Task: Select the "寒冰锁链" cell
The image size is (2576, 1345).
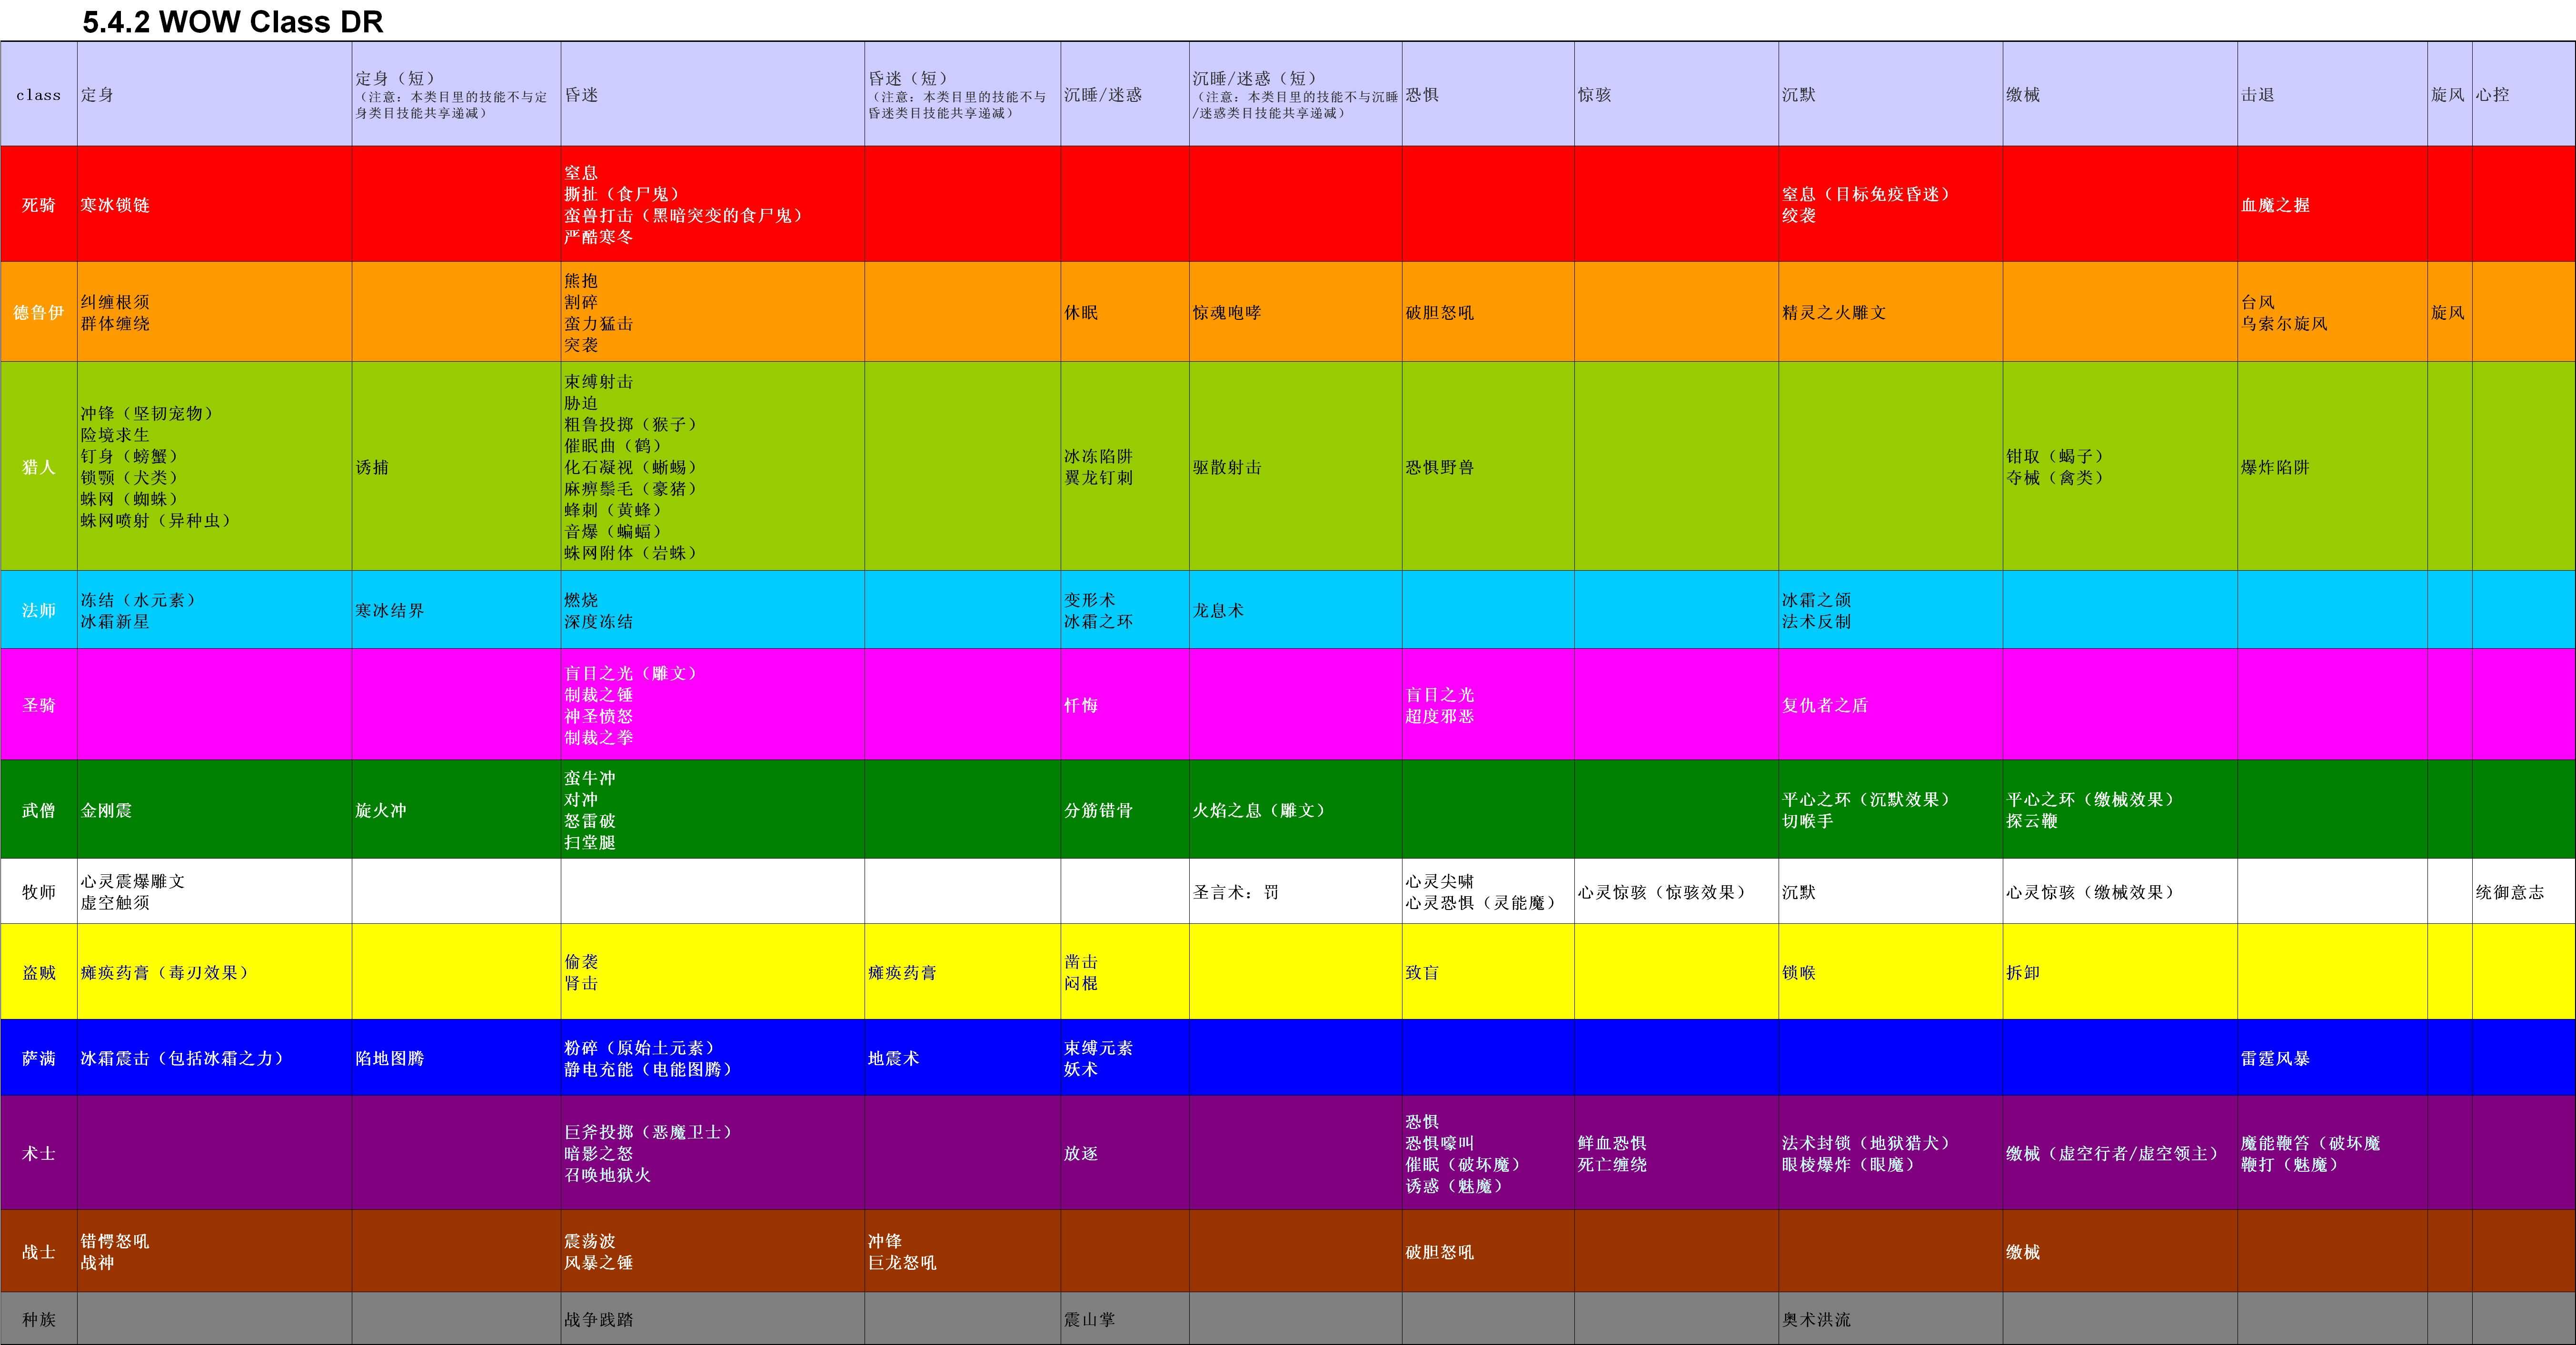Action: click(215, 204)
